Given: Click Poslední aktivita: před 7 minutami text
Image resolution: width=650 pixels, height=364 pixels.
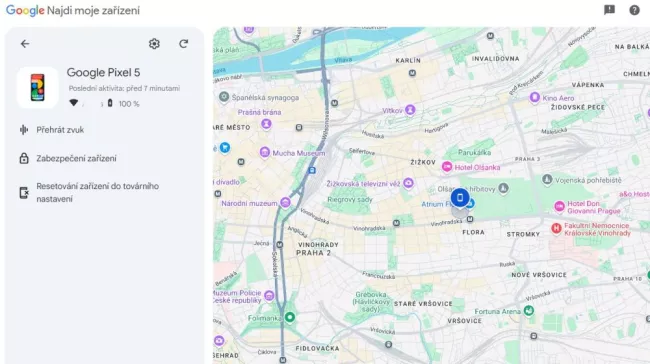Looking at the screenshot, I should pos(124,88).
